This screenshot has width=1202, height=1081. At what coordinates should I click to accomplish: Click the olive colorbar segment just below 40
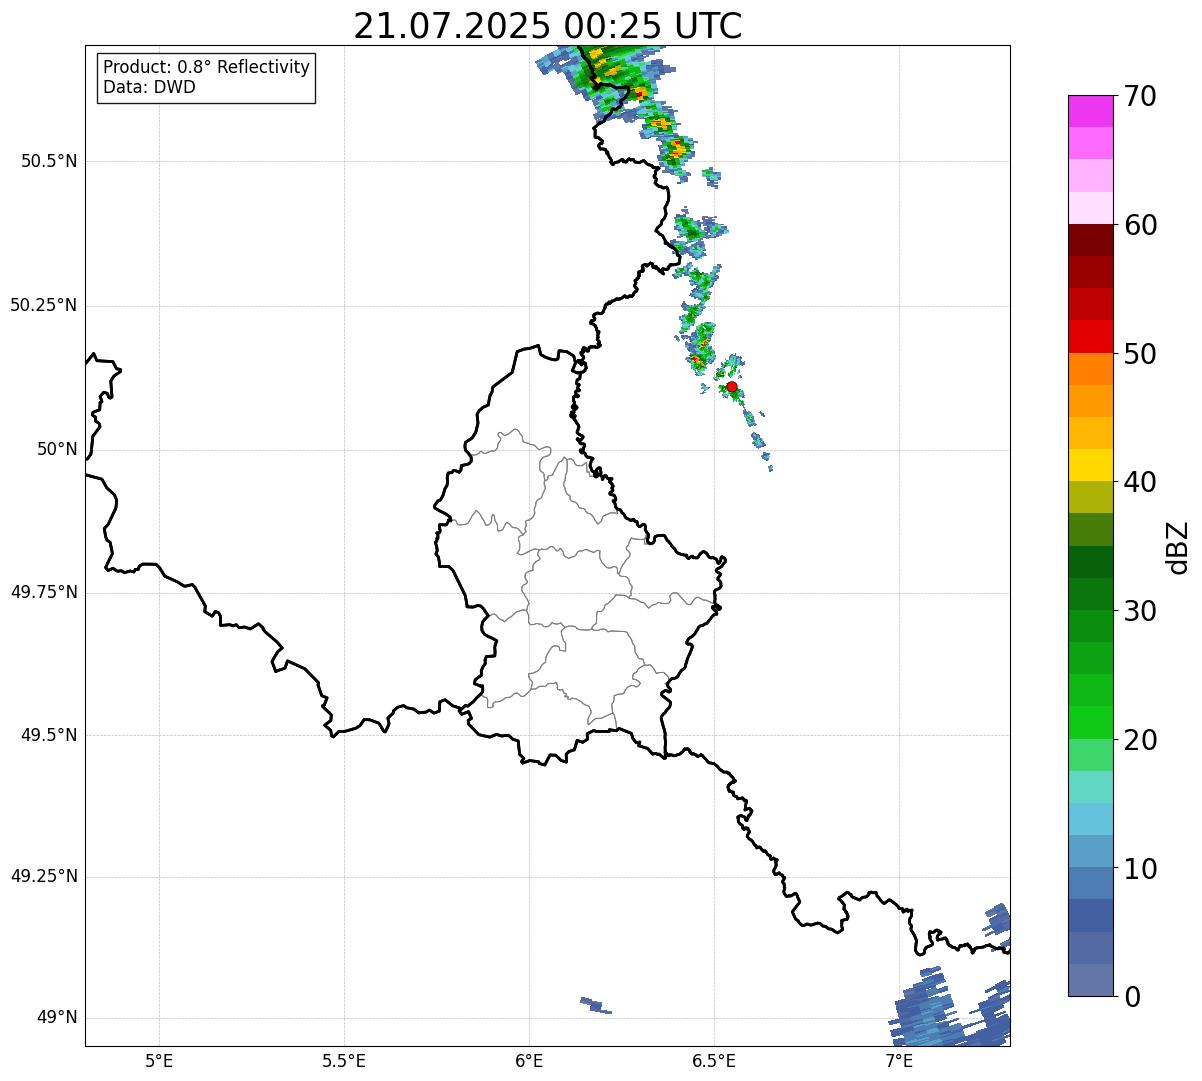[x=1091, y=498]
